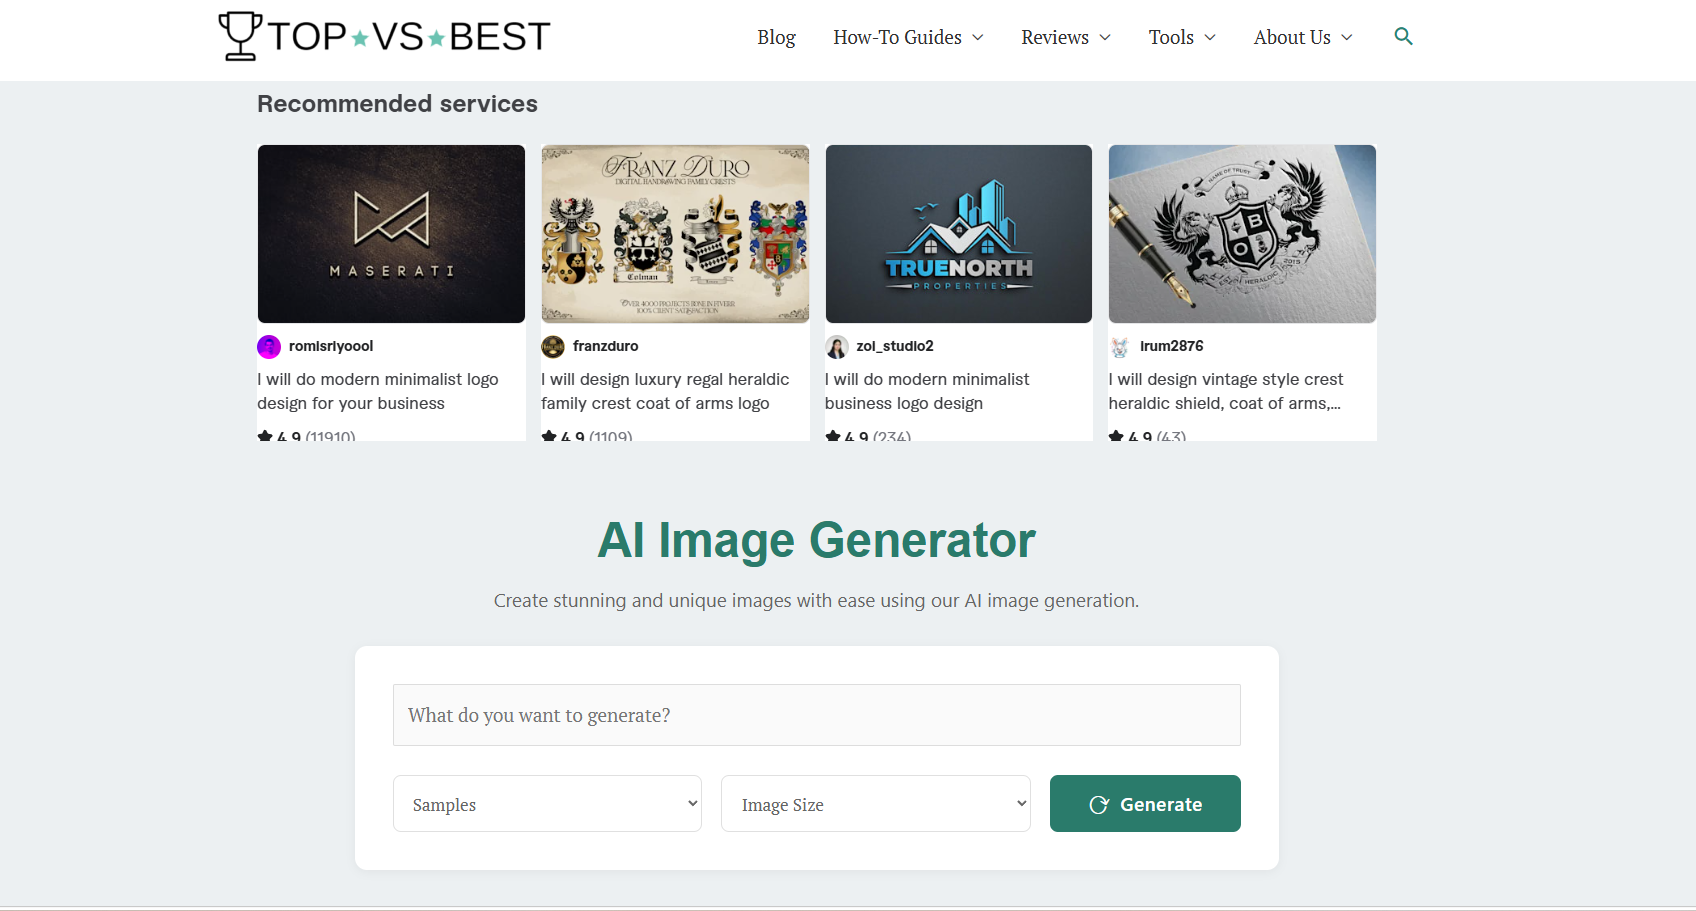Open the Image Size dropdown
Image resolution: width=1696 pixels, height=911 pixels.
pos(875,804)
